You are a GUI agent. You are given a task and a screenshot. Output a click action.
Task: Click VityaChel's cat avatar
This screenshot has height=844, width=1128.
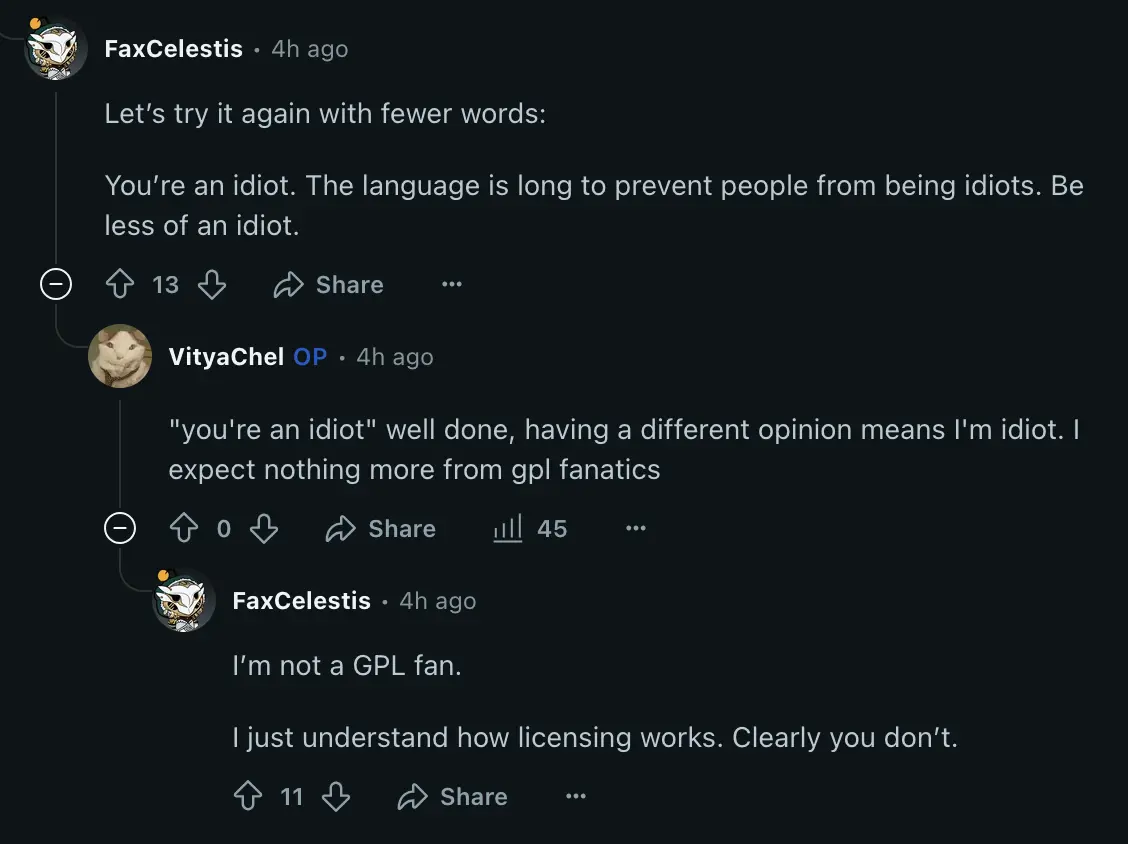click(119, 355)
